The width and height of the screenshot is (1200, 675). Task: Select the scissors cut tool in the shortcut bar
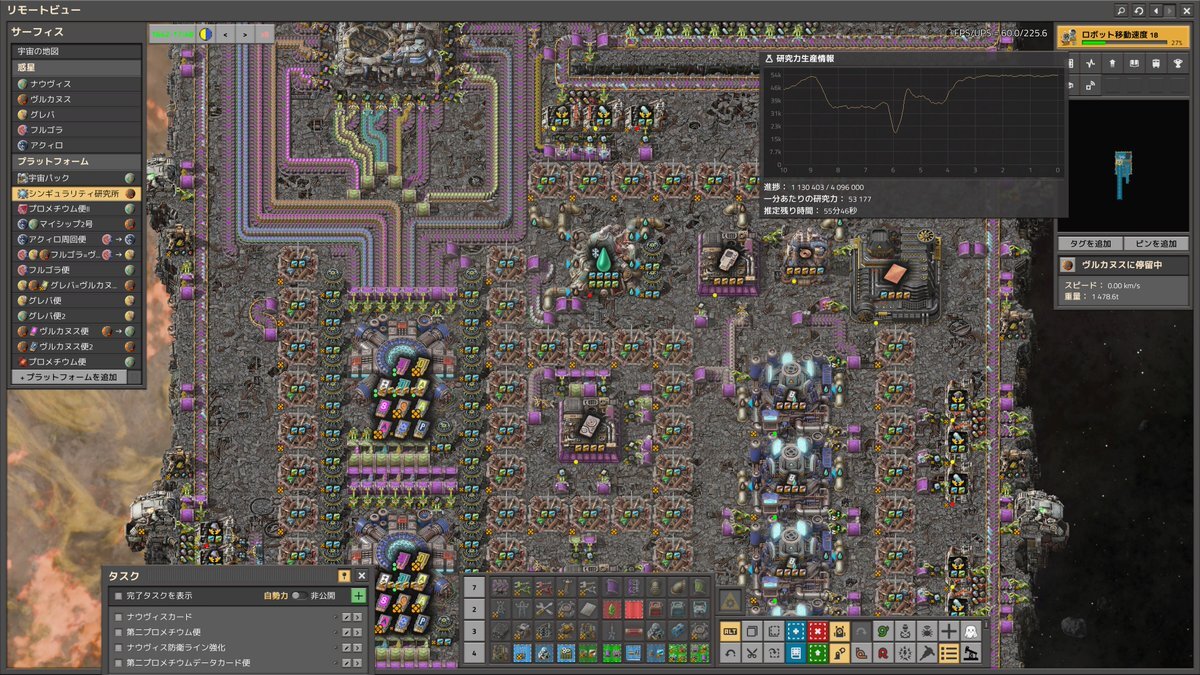tap(751, 653)
